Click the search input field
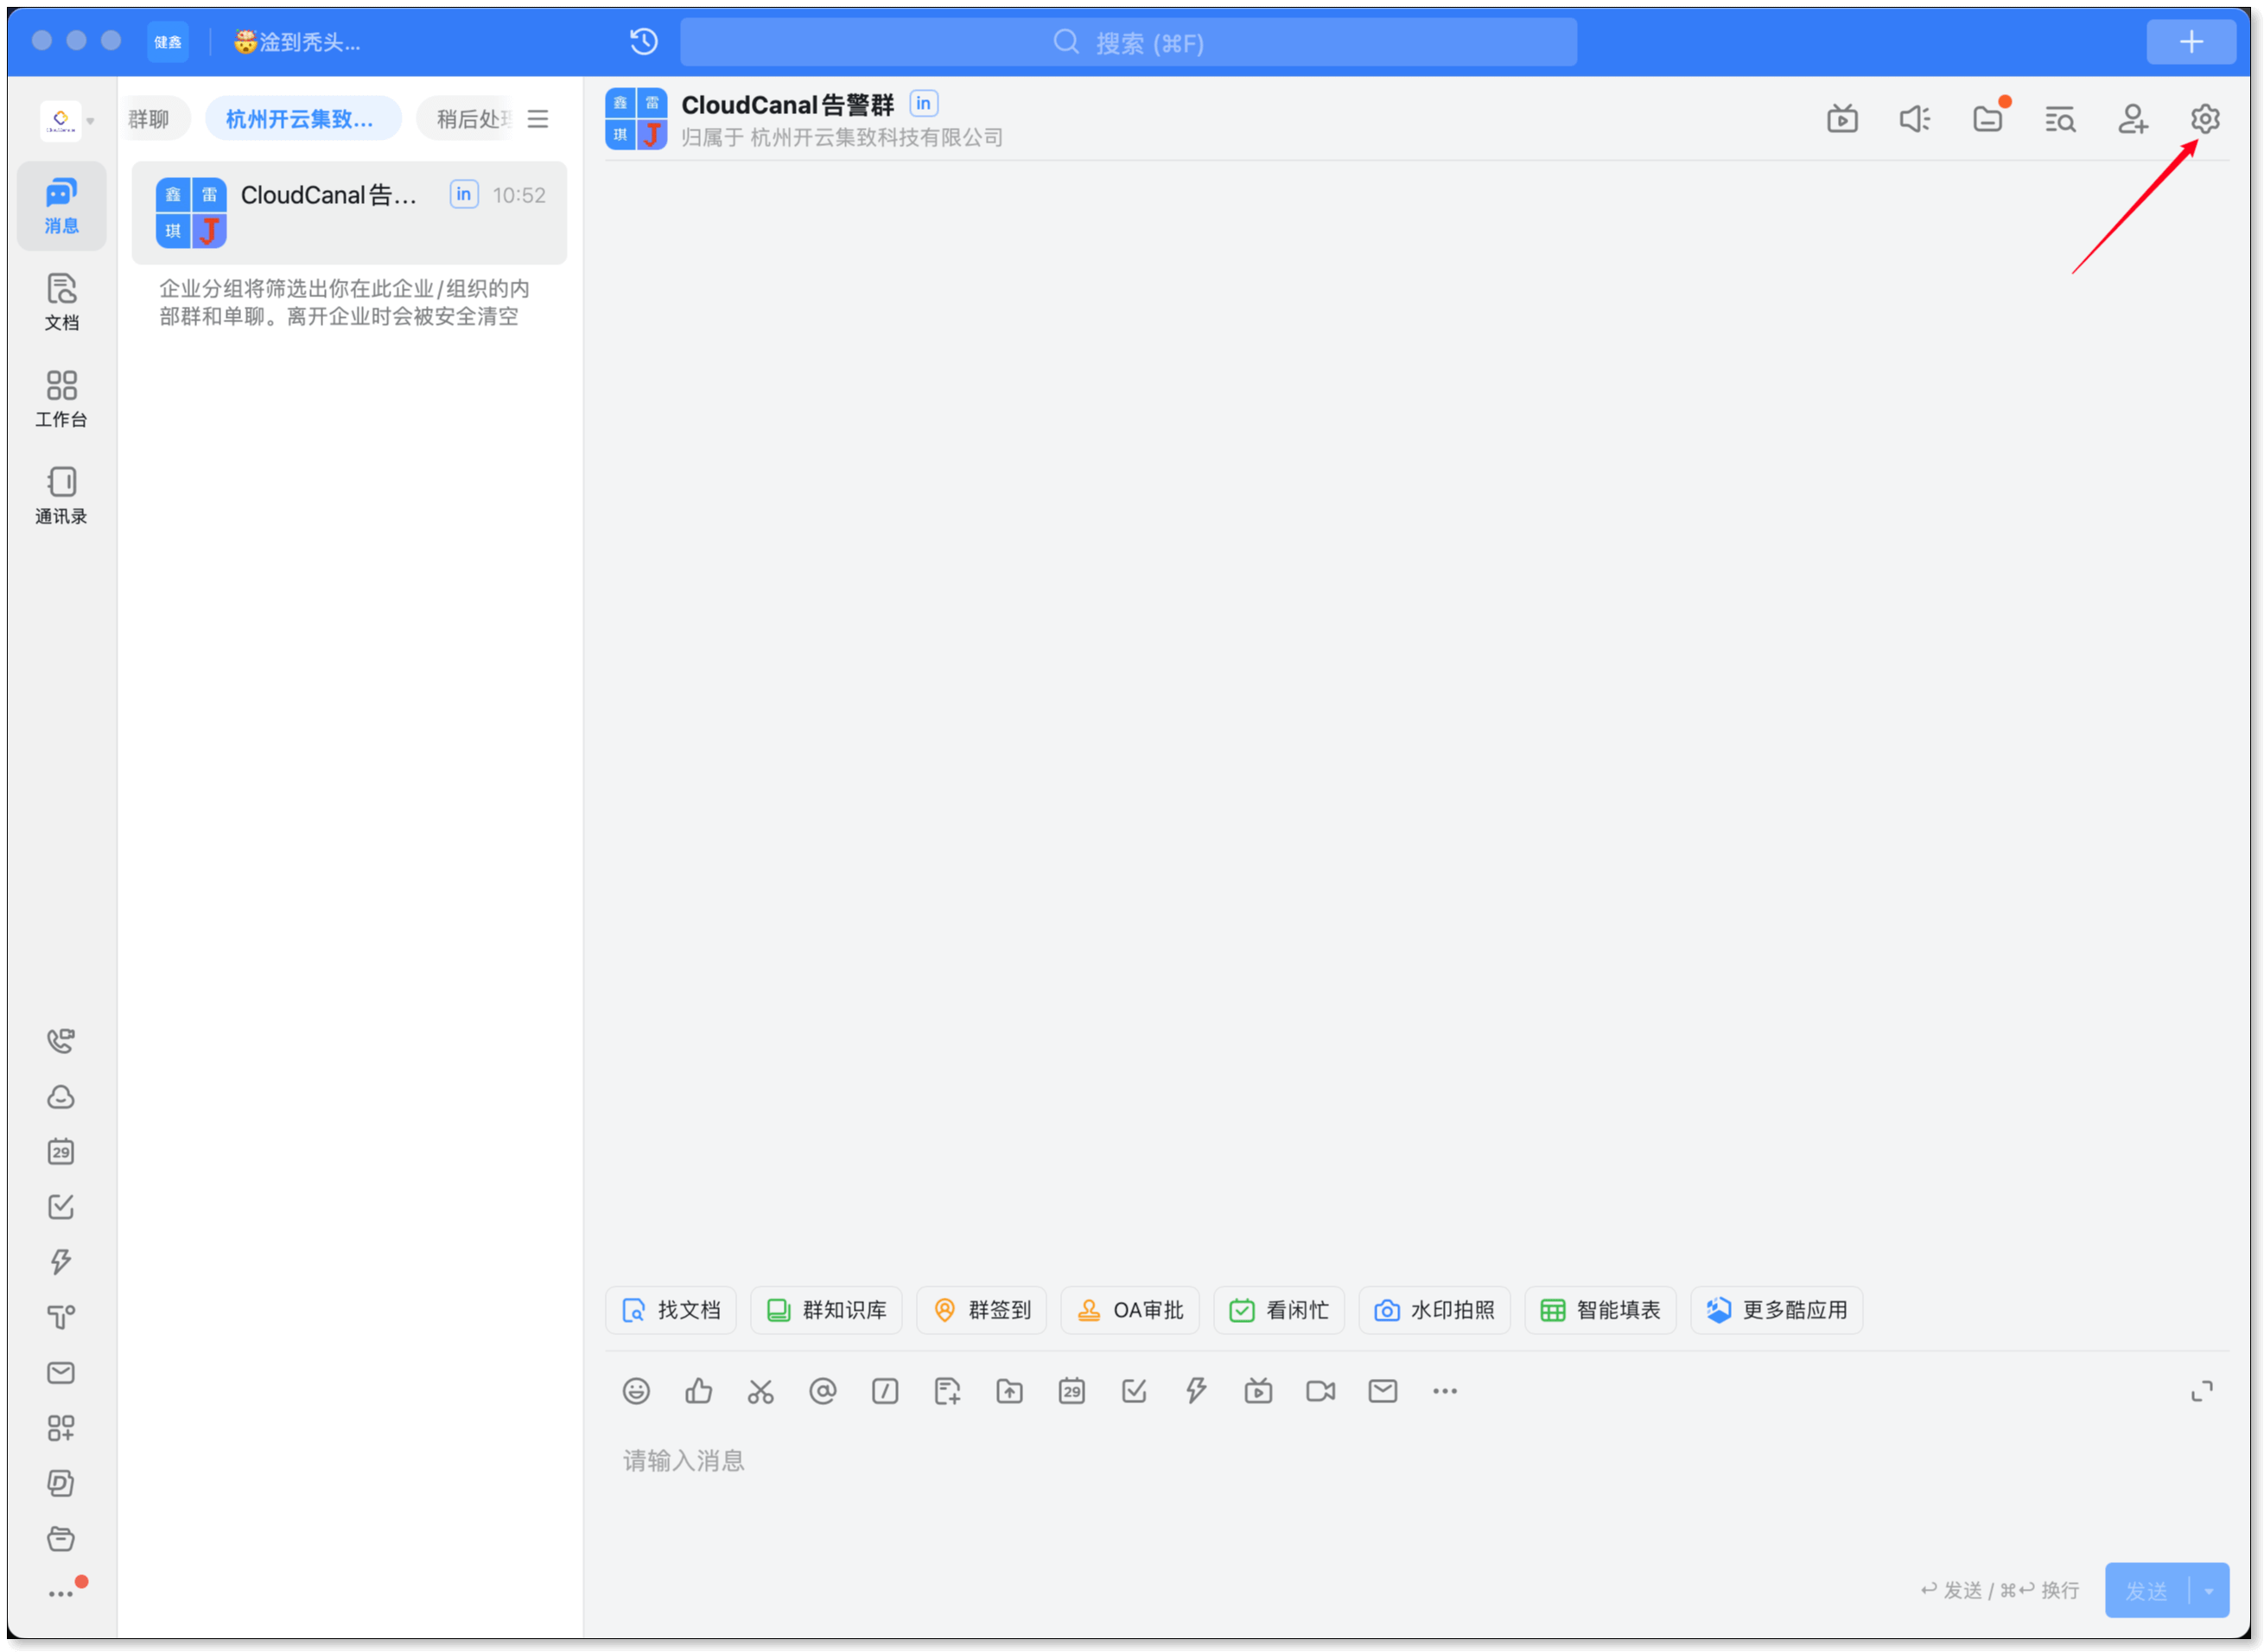 point(1128,42)
